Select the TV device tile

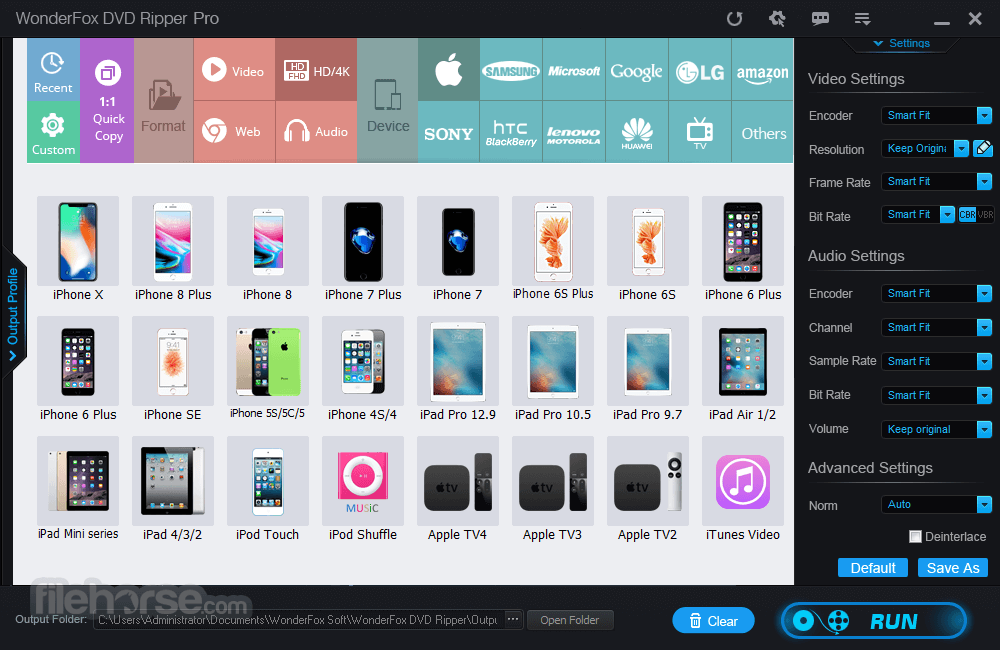point(700,132)
